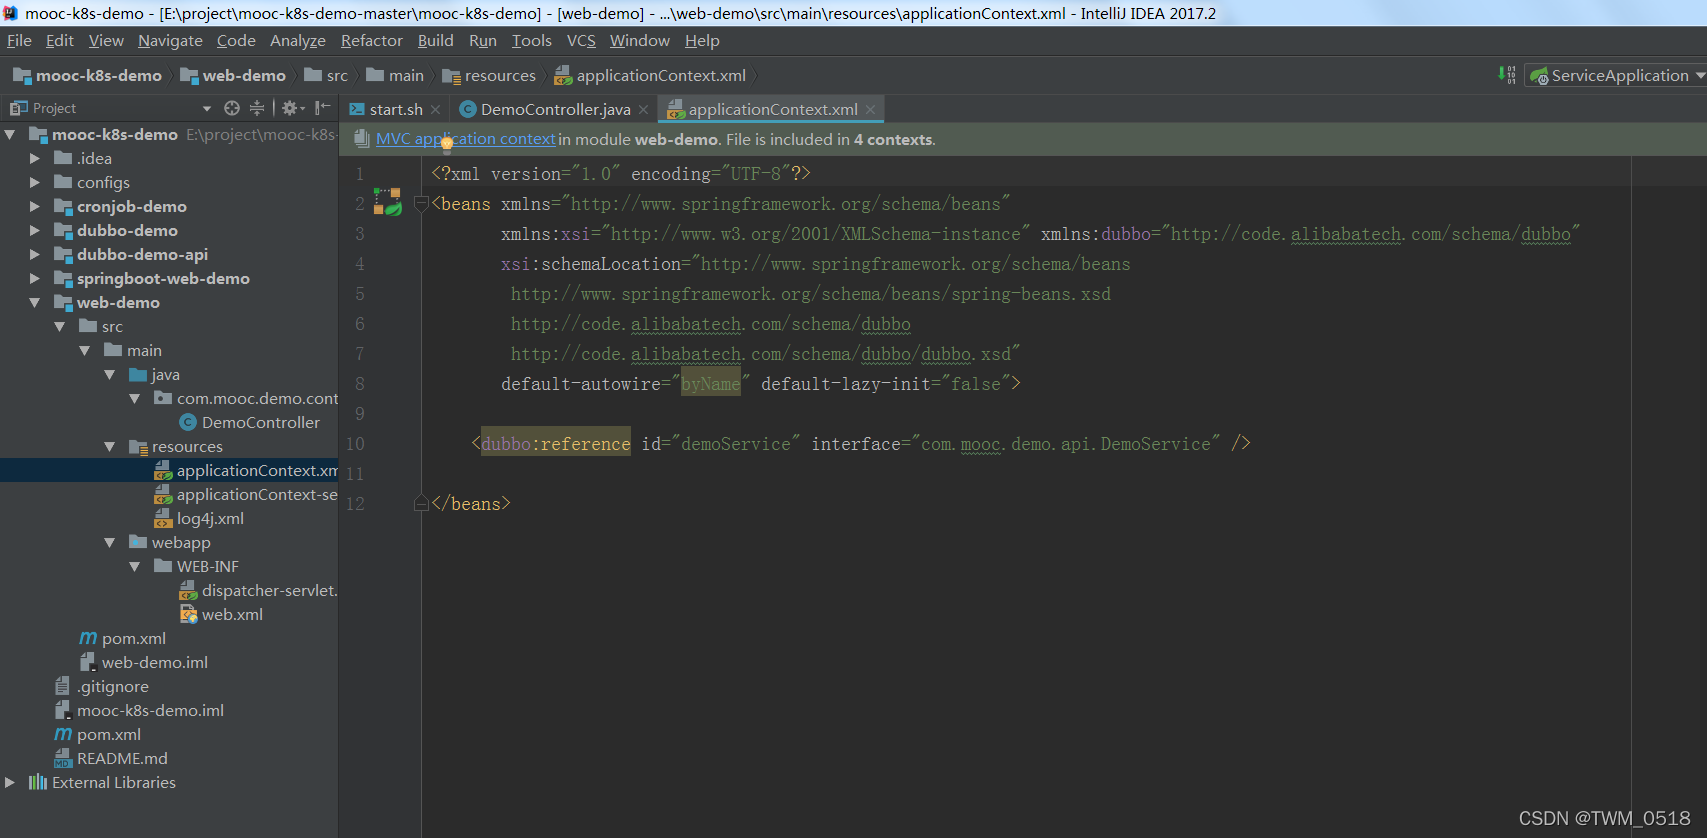
Task: Expand the cronjob-demo module
Action: pyautogui.click(x=35, y=206)
